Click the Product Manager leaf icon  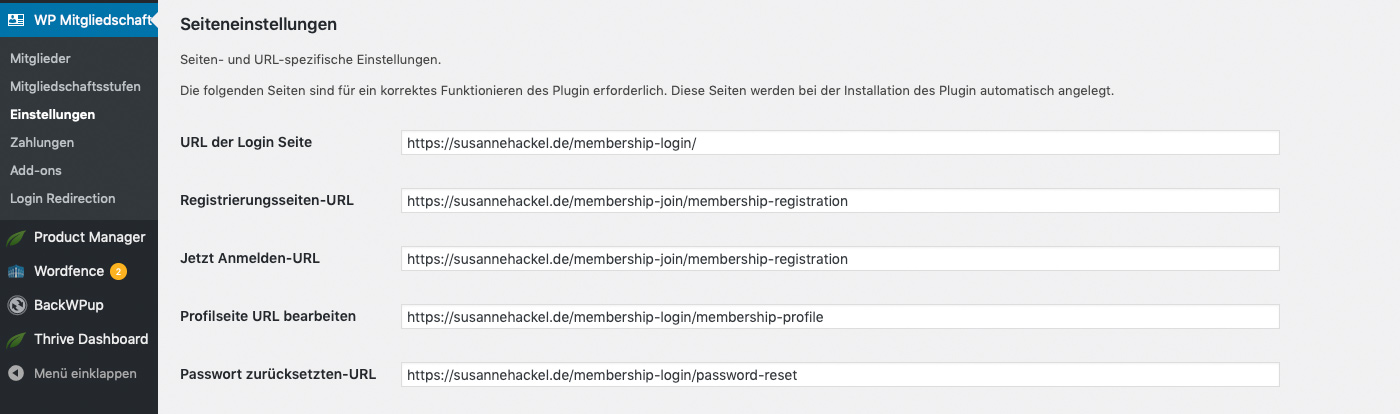tap(16, 237)
